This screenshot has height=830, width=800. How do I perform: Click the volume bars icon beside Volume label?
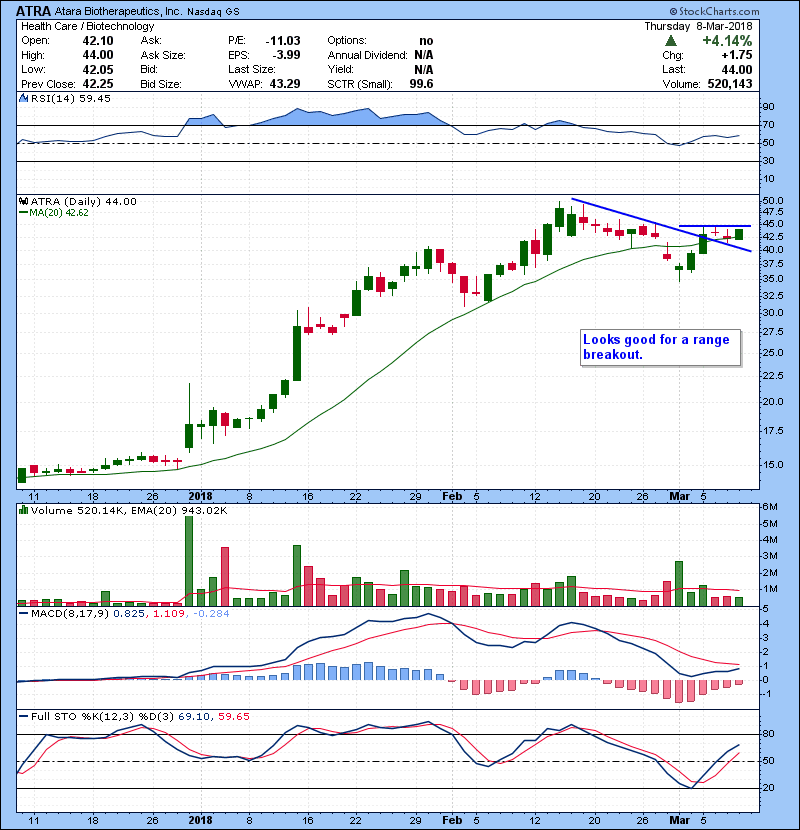[x=23, y=510]
